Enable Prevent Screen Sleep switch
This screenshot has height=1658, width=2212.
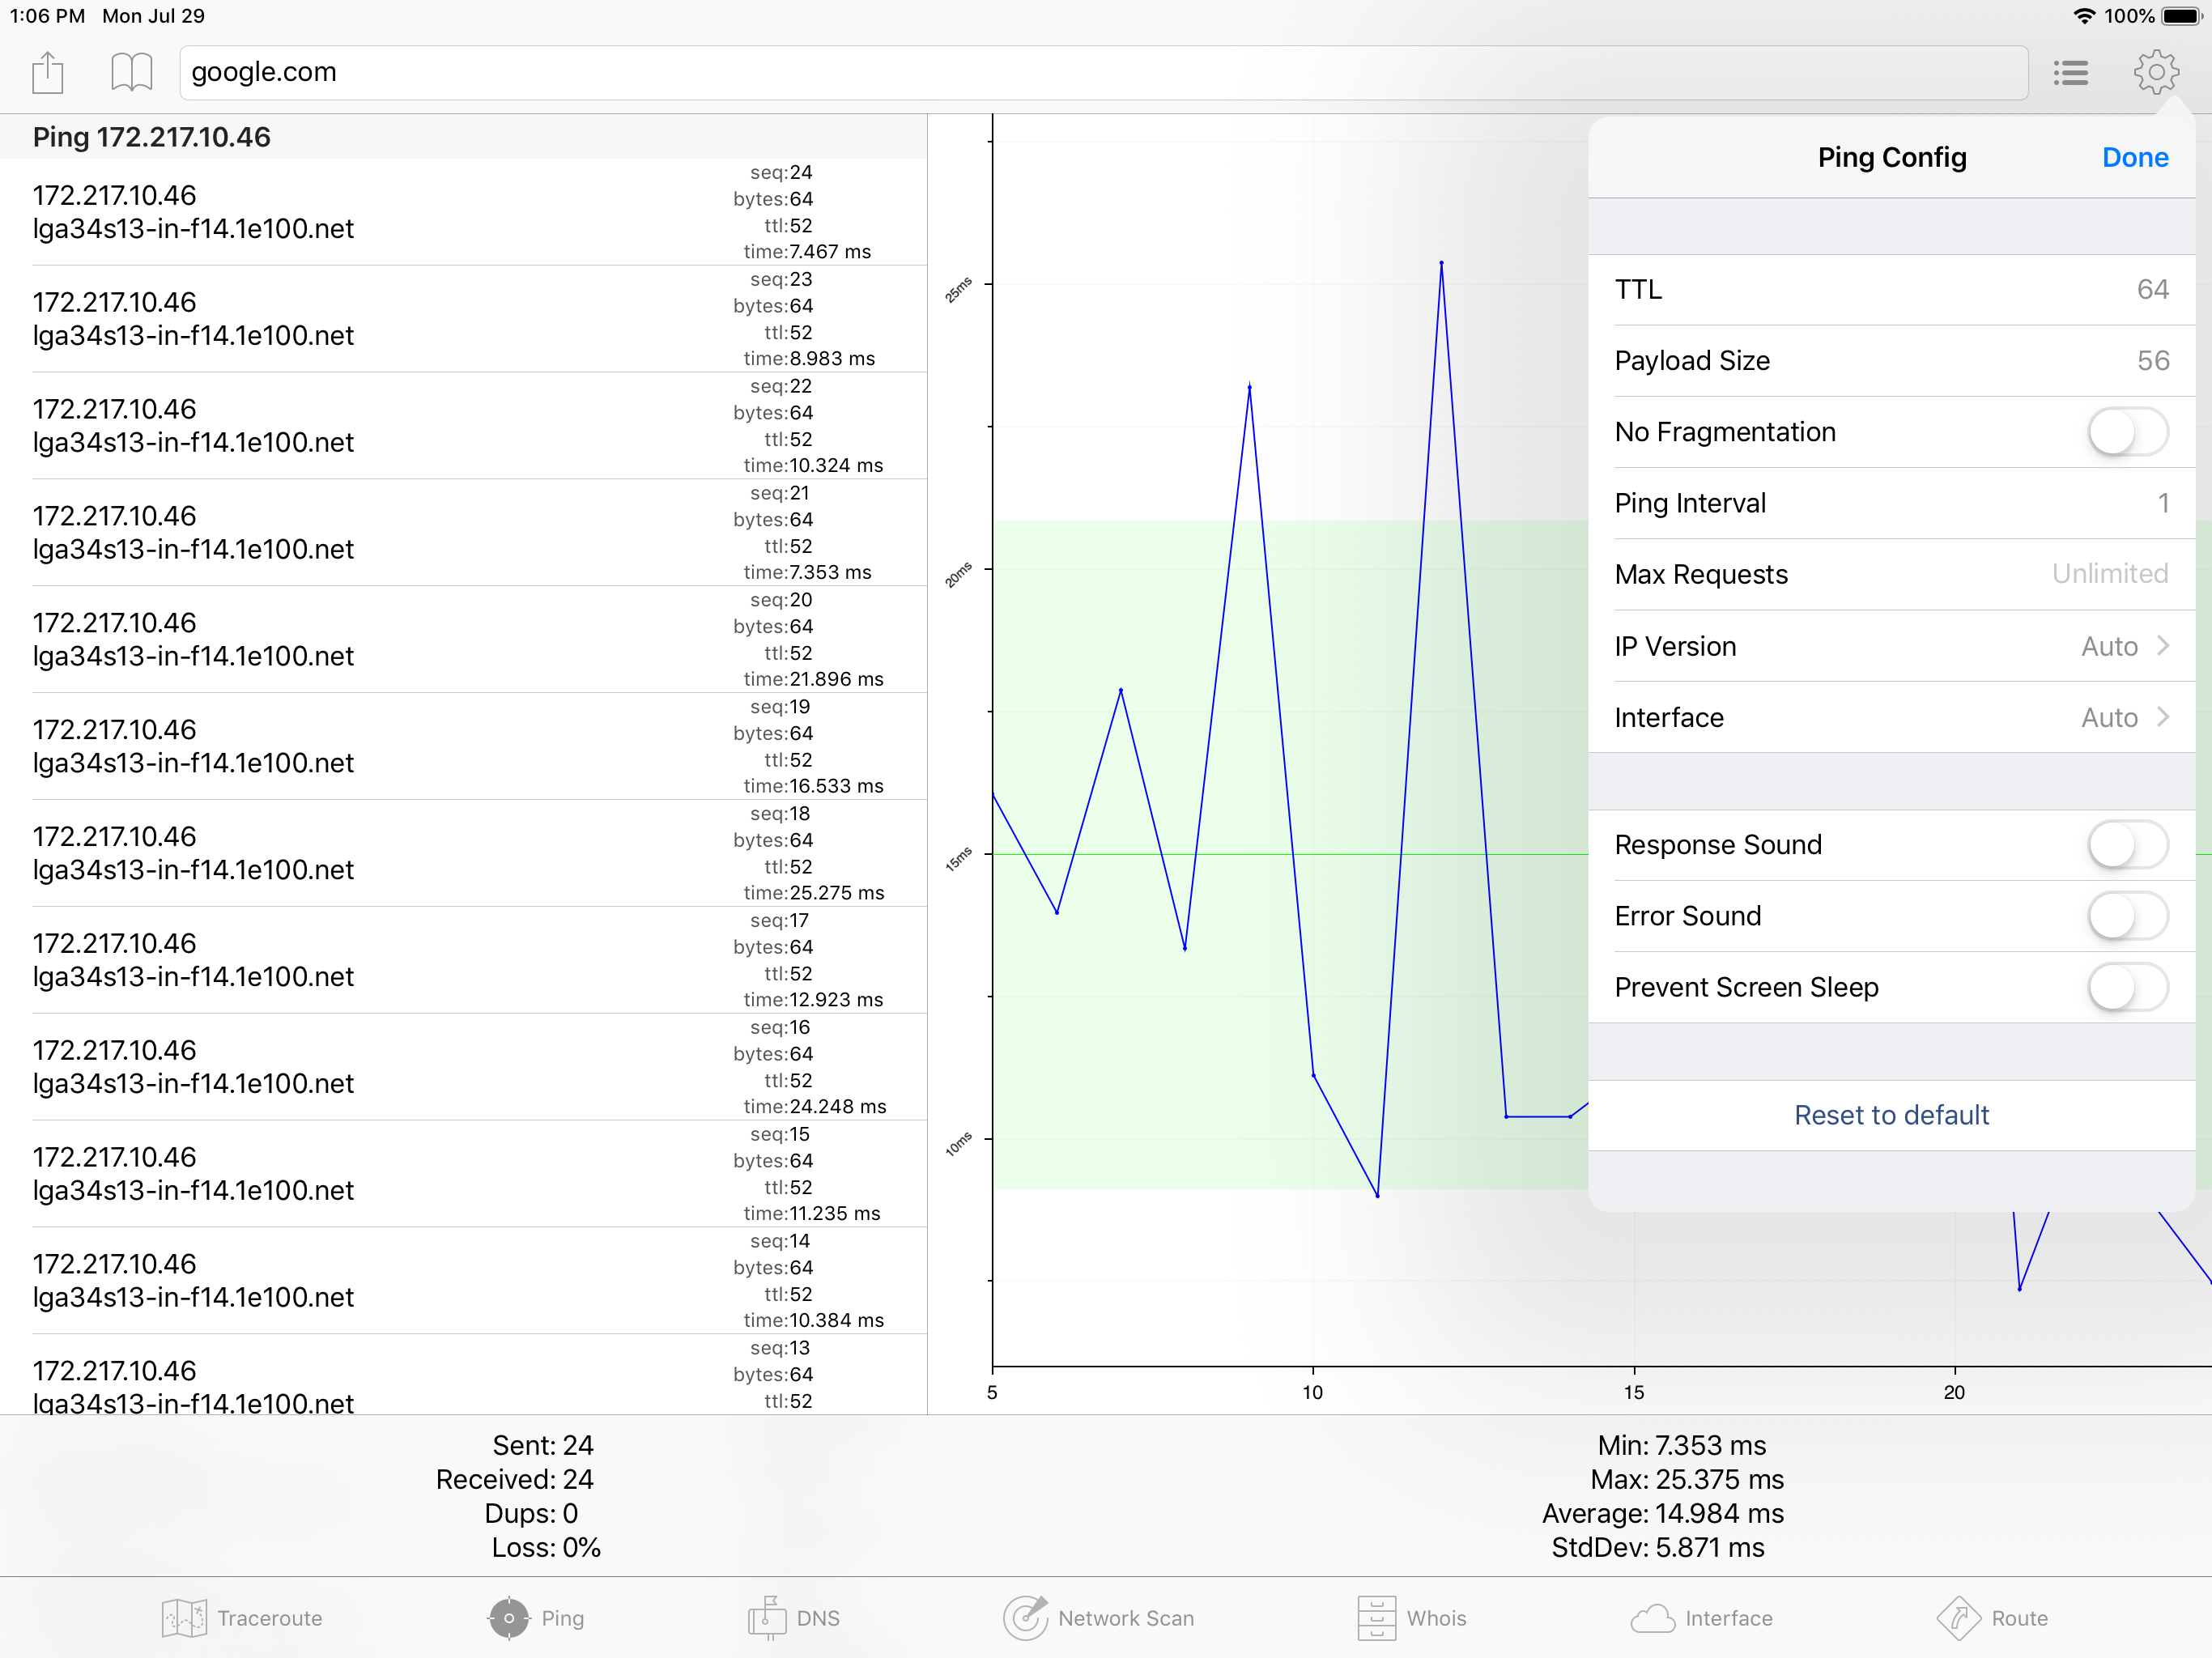coord(2127,988)
